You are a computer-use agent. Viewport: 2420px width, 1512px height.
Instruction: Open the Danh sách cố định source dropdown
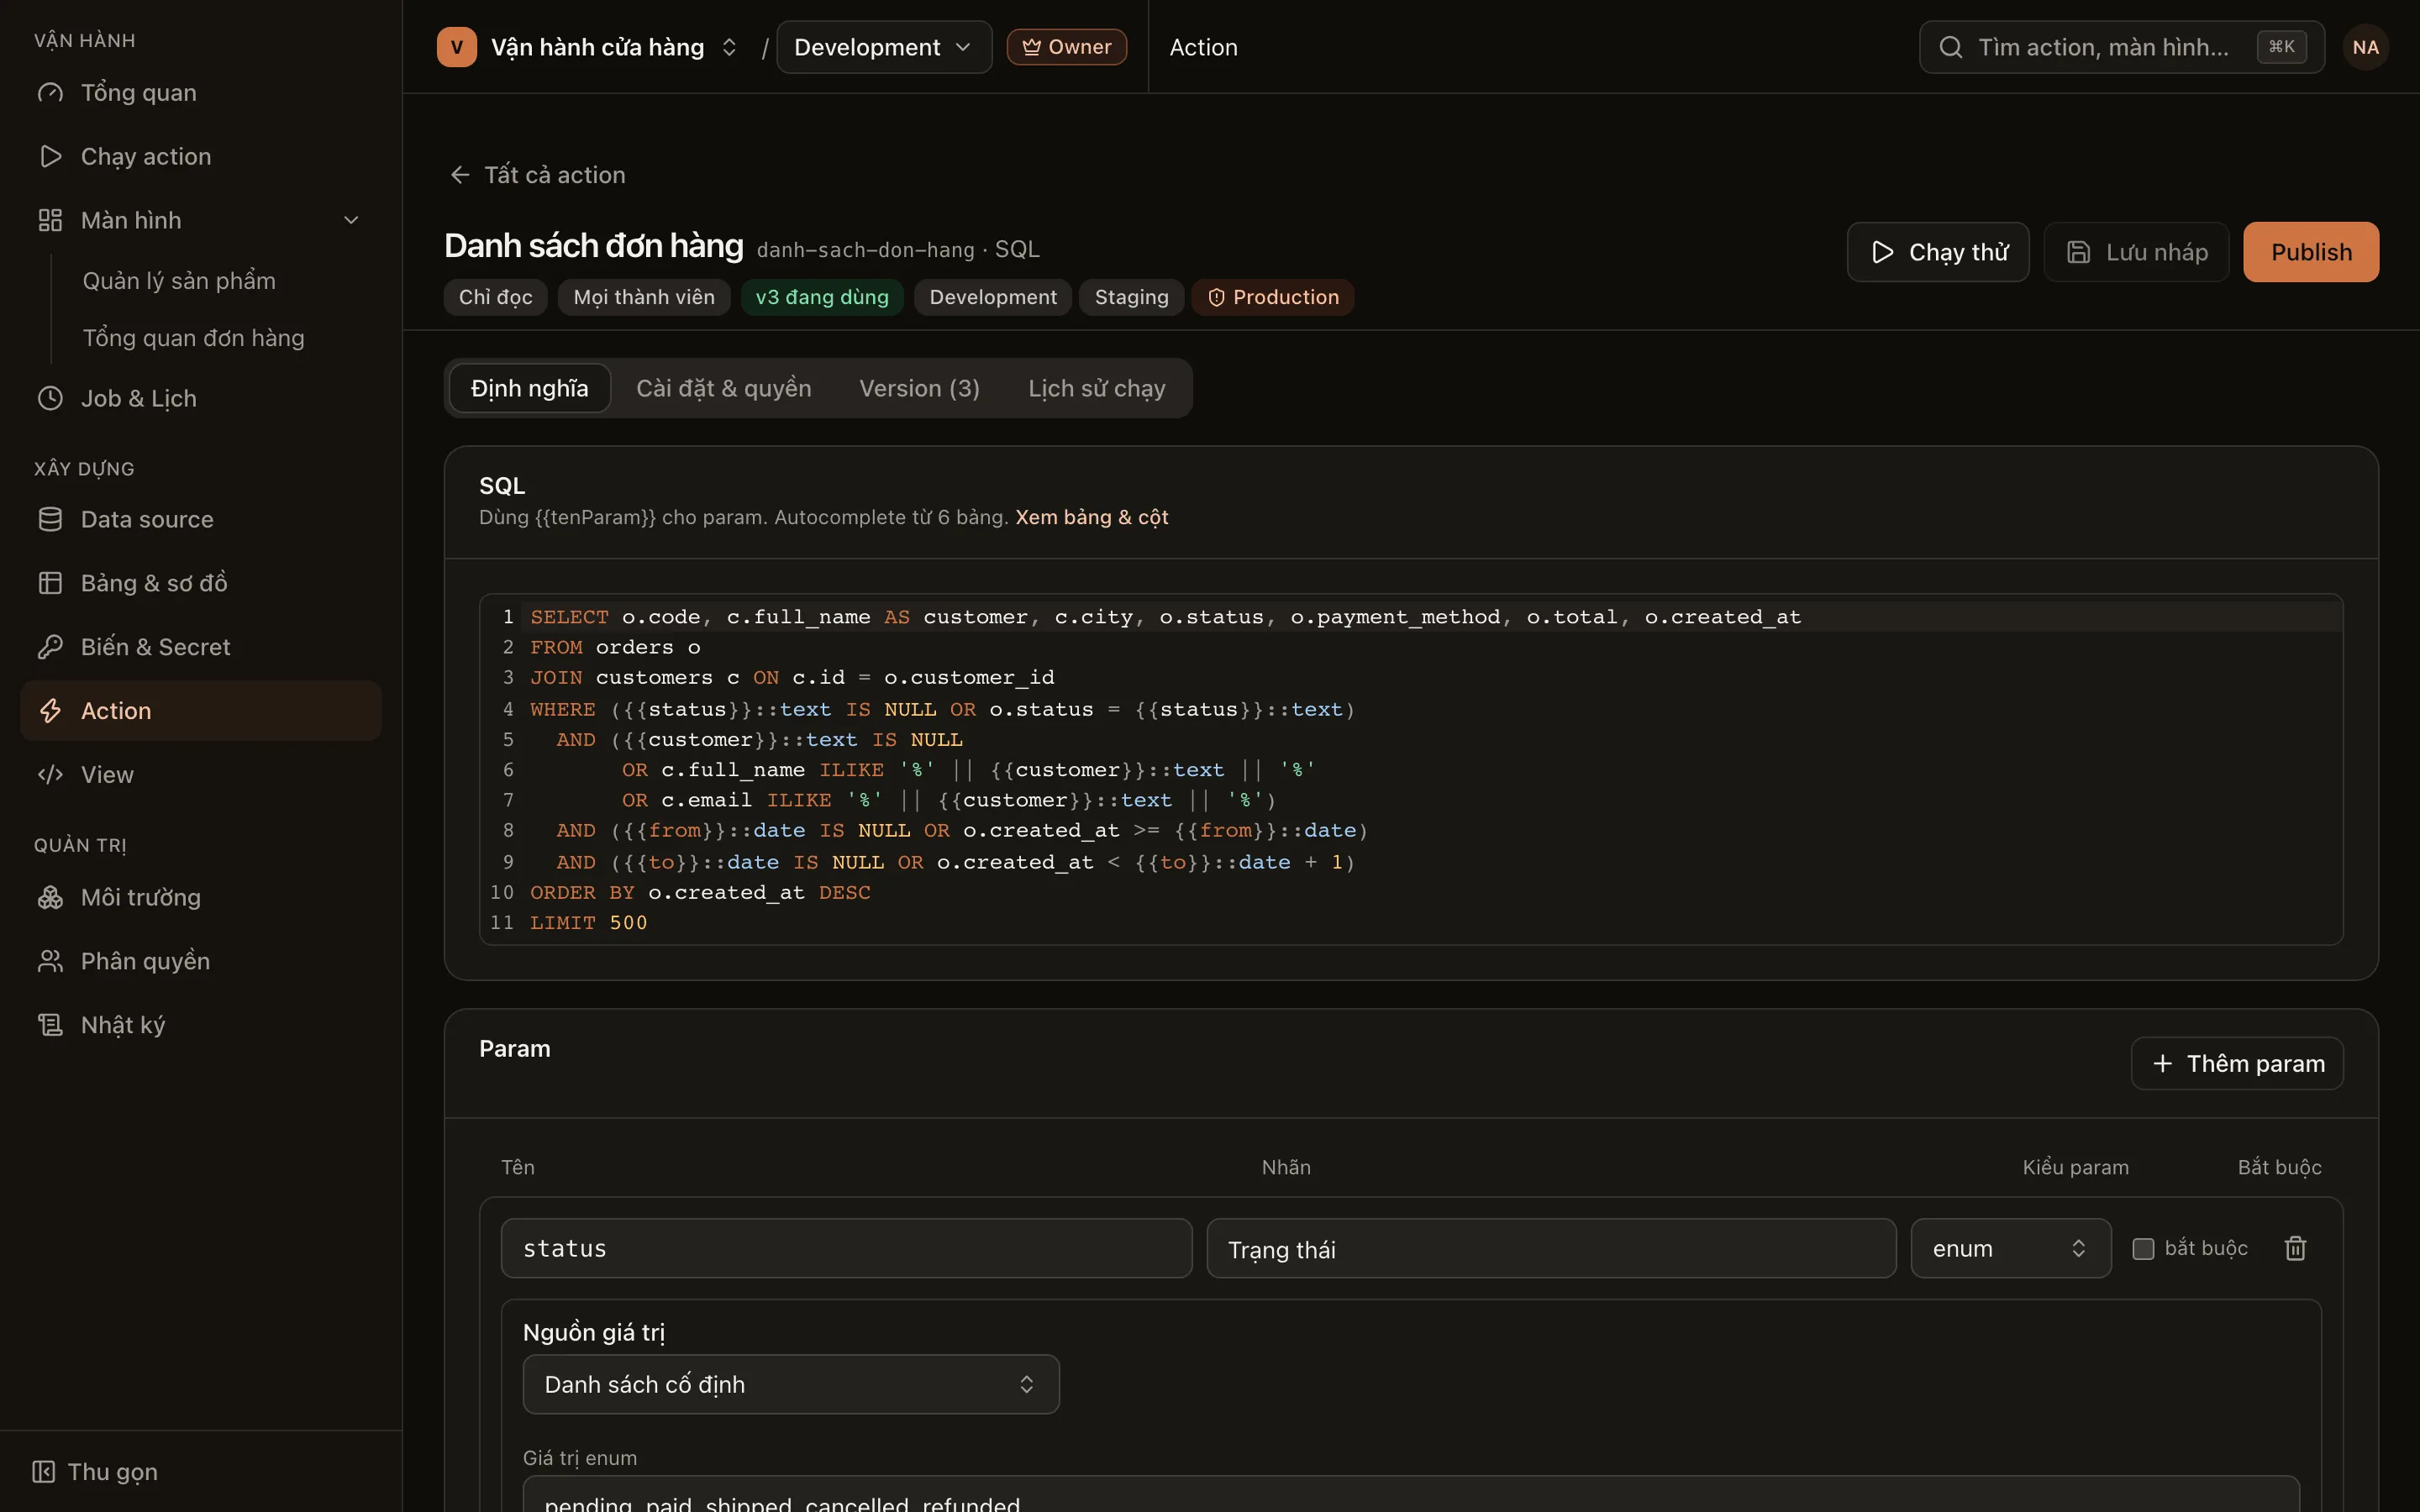(790, 1384)
